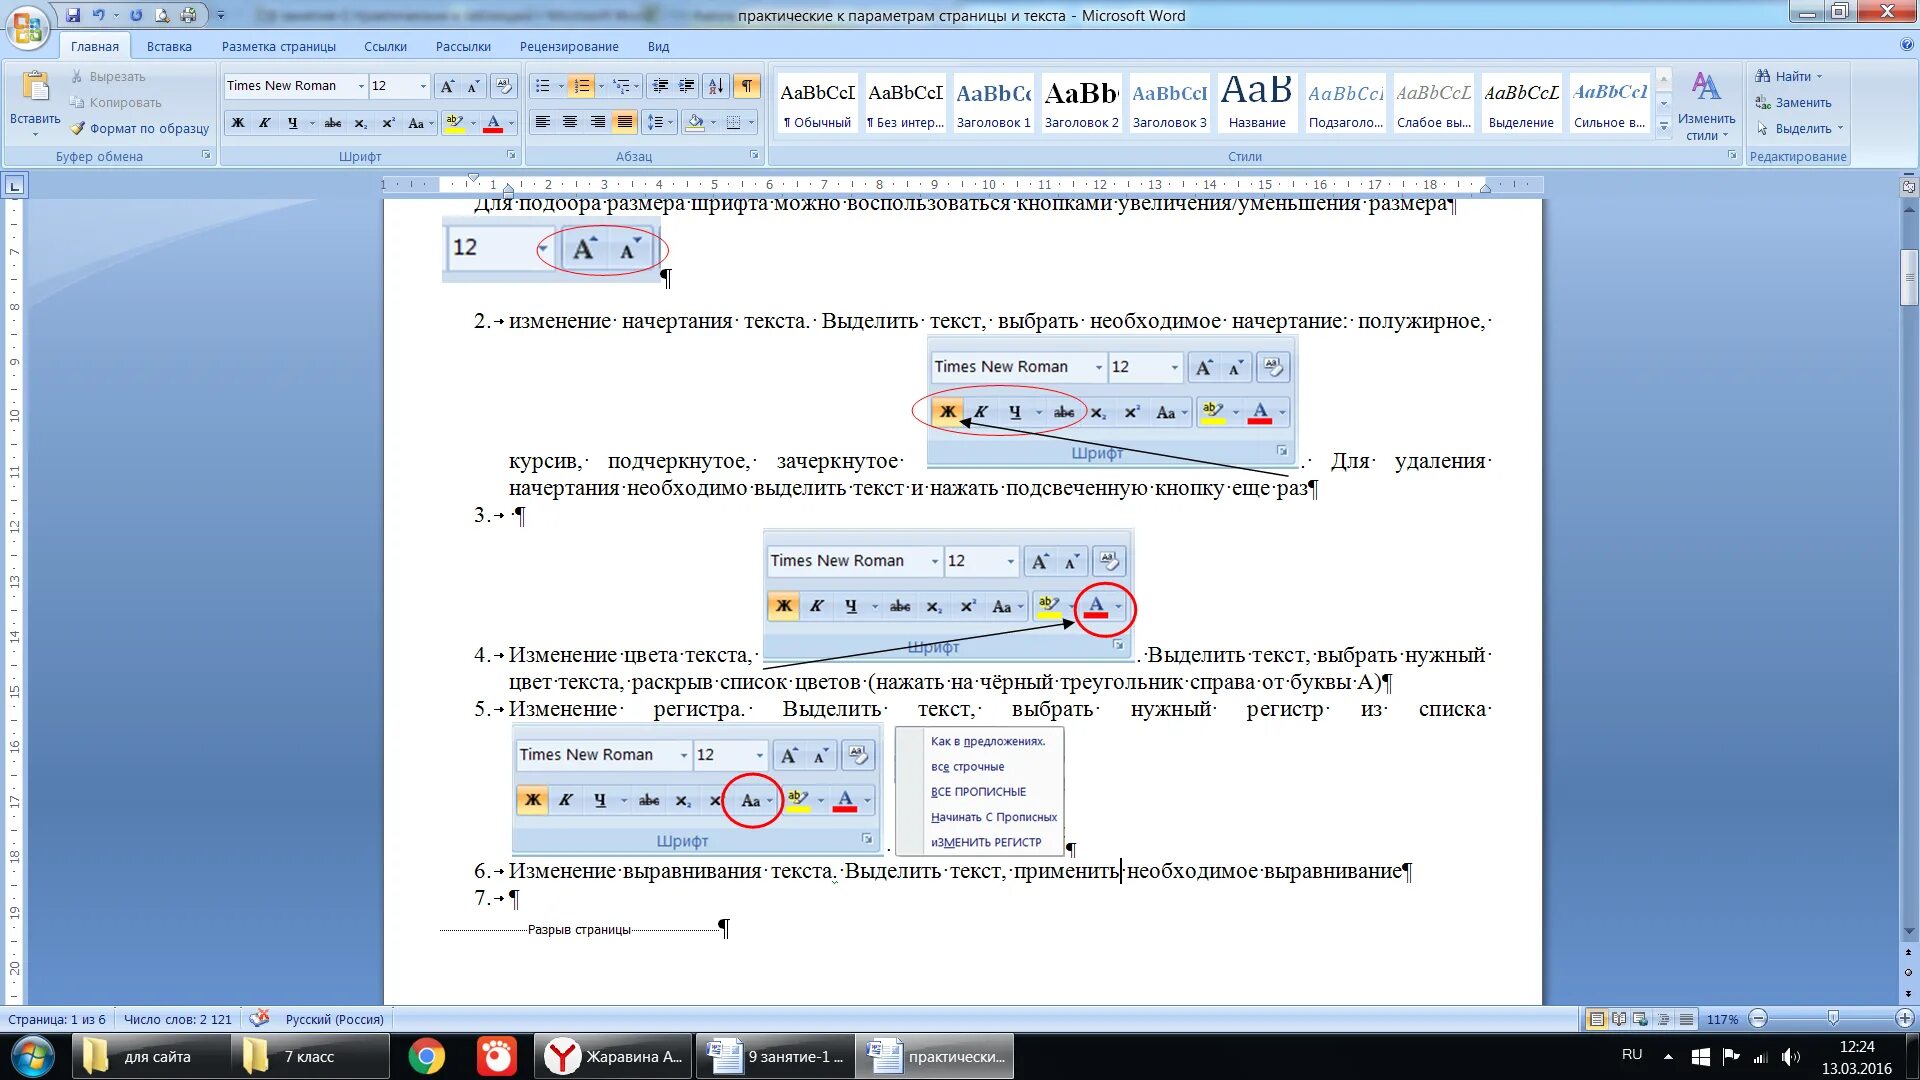Toggle bold (Ж) in the ribbon

238,123
